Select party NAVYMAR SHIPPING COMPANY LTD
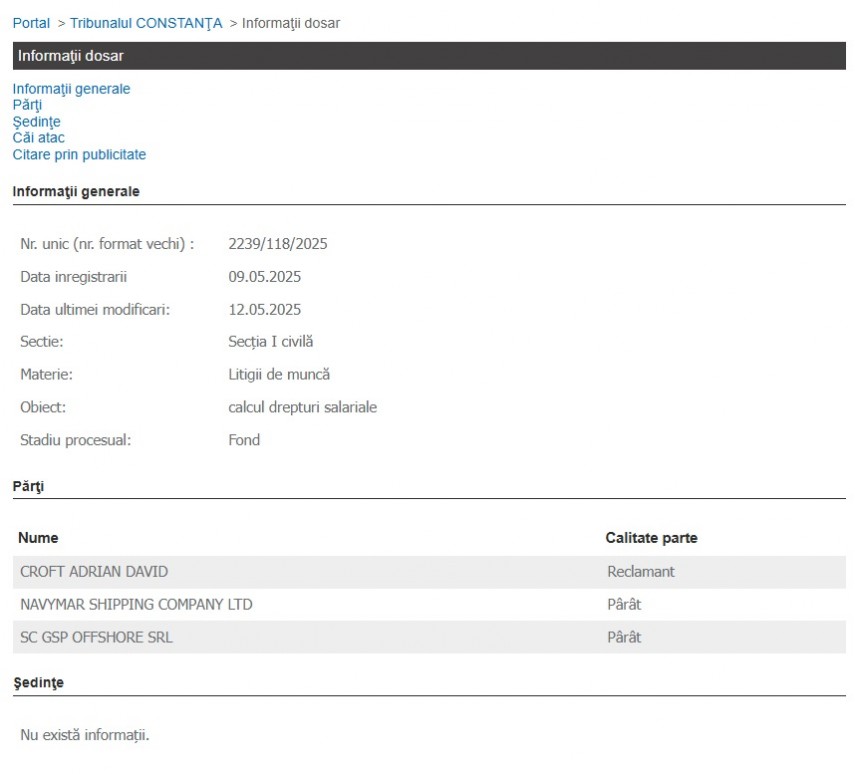This screenshot has width=855, height=774. [x=136, y=604]
